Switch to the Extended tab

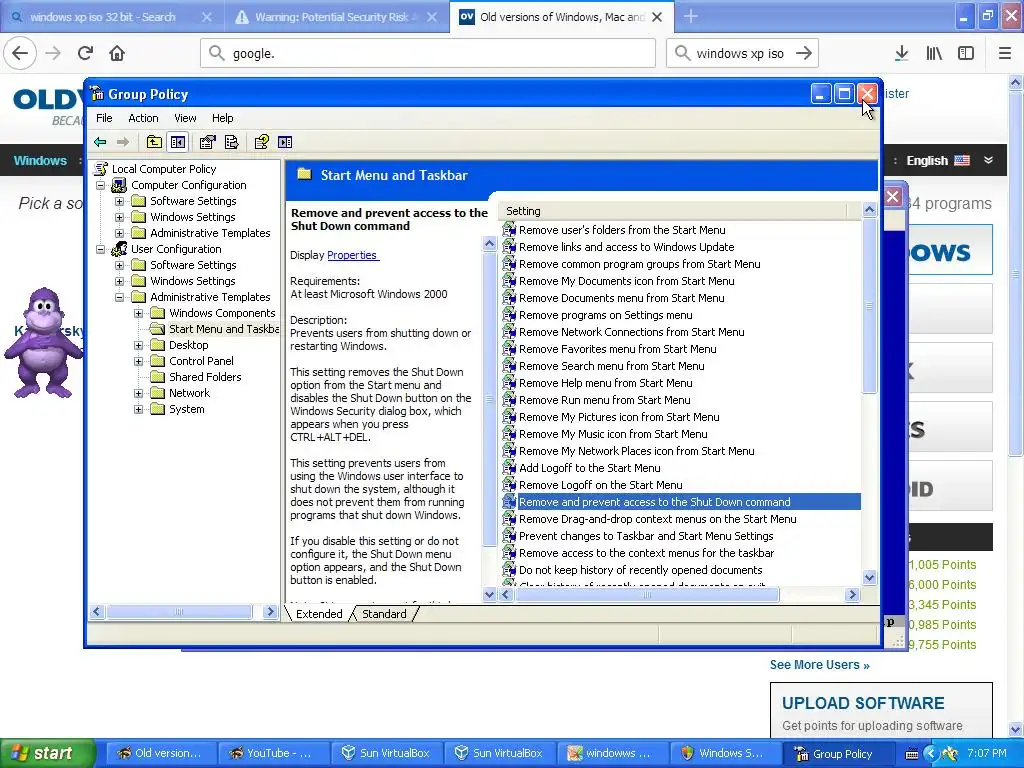point(319,614)
